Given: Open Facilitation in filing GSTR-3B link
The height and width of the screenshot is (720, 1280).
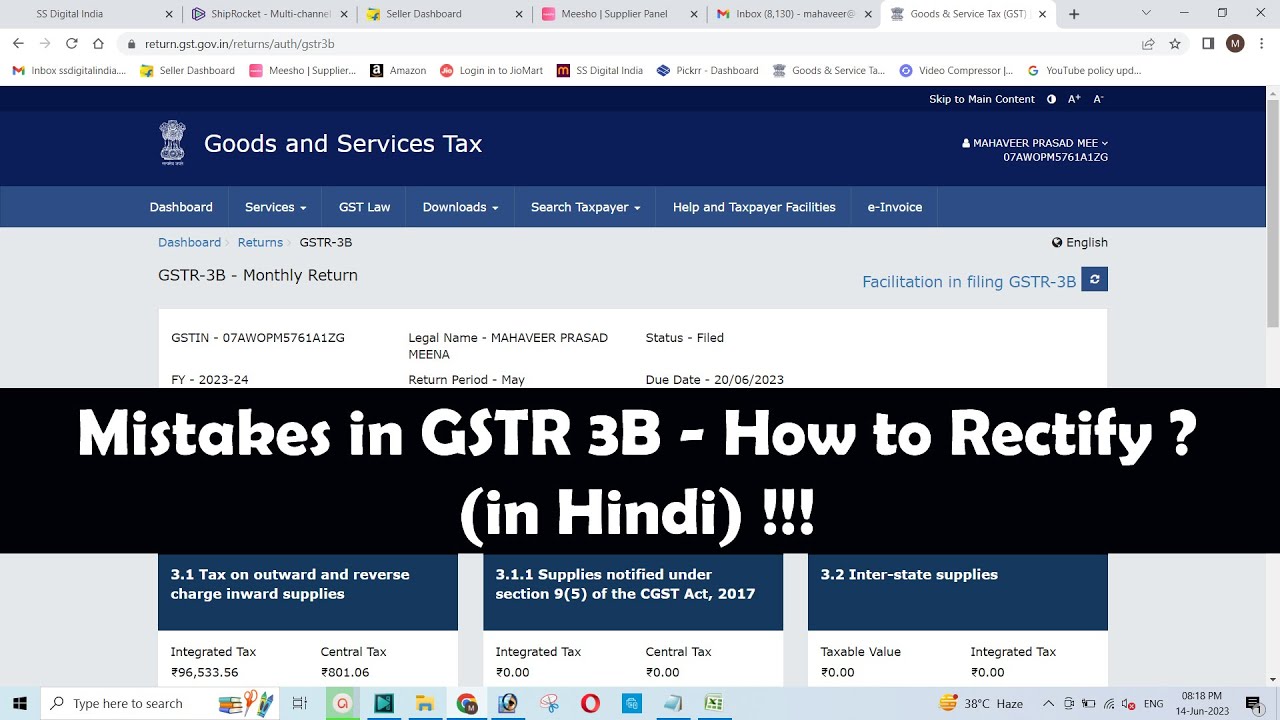Looking at the screenshot, I should (969, 282).
